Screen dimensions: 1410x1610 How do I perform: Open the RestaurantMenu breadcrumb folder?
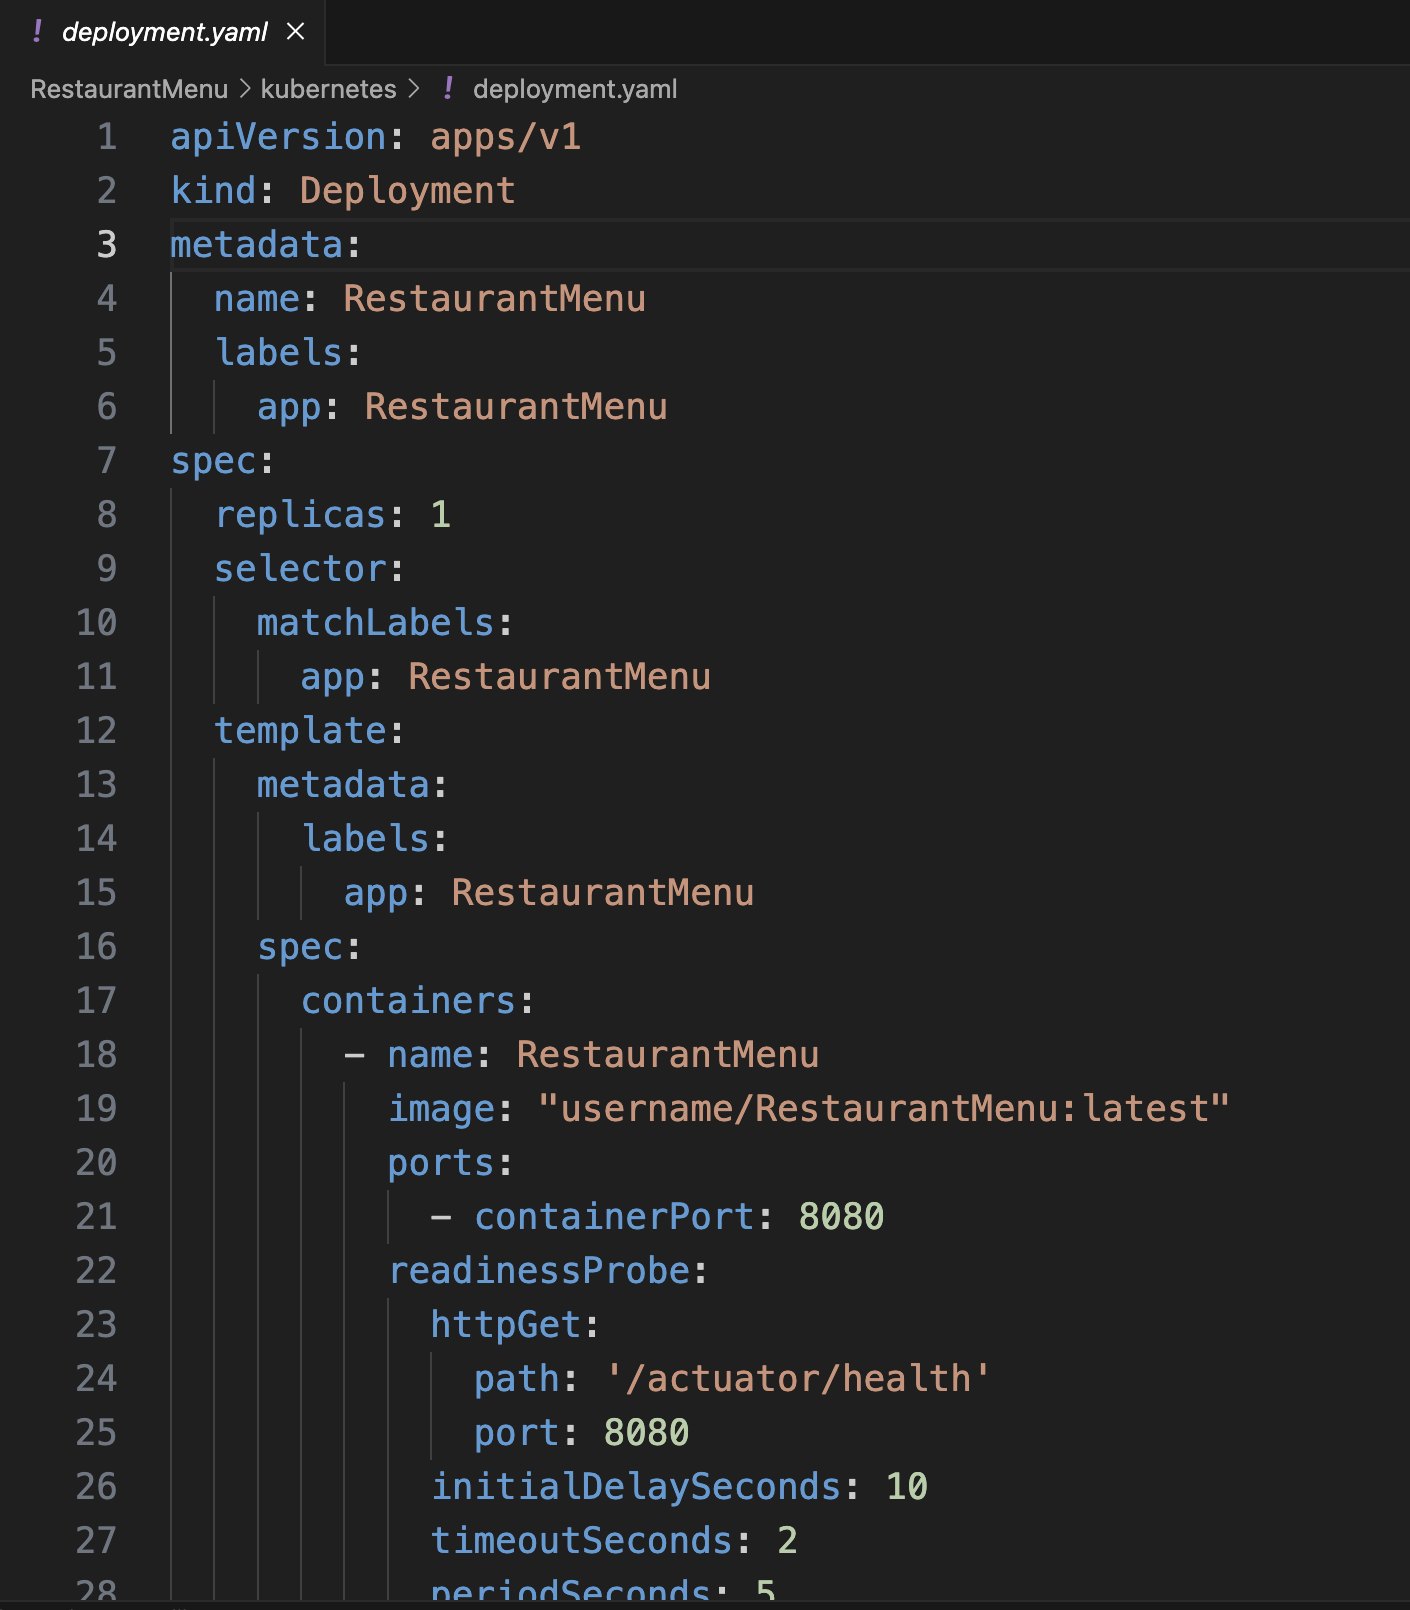coord(129,89)
